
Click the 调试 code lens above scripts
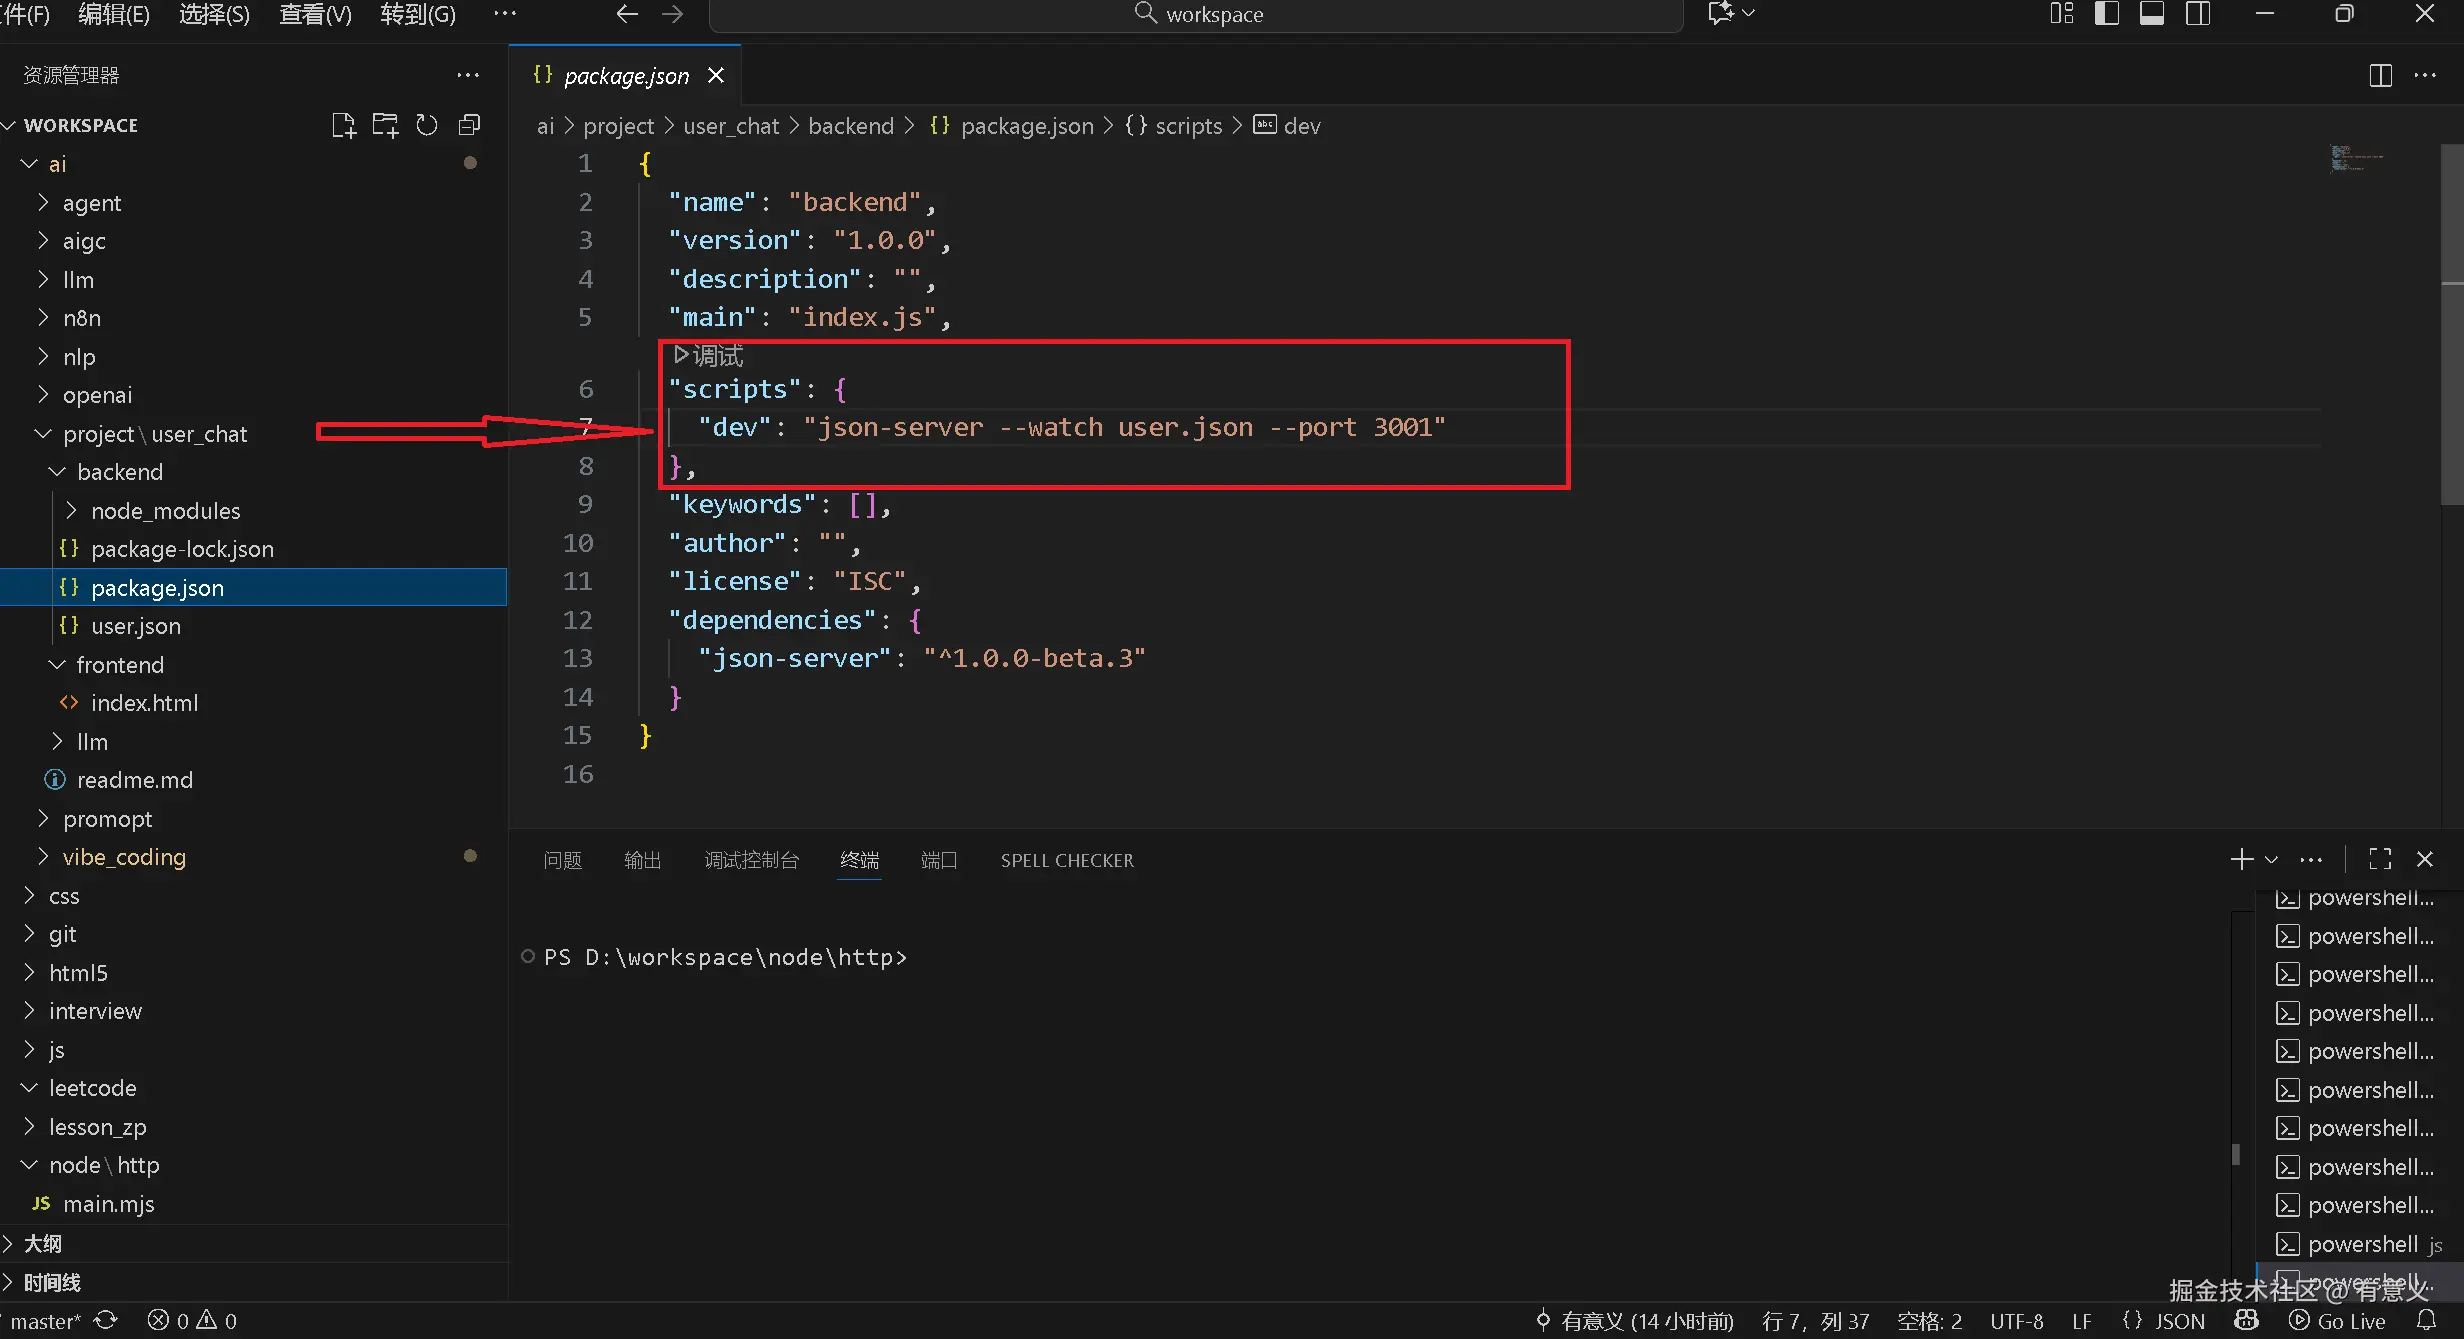point(709,355)
